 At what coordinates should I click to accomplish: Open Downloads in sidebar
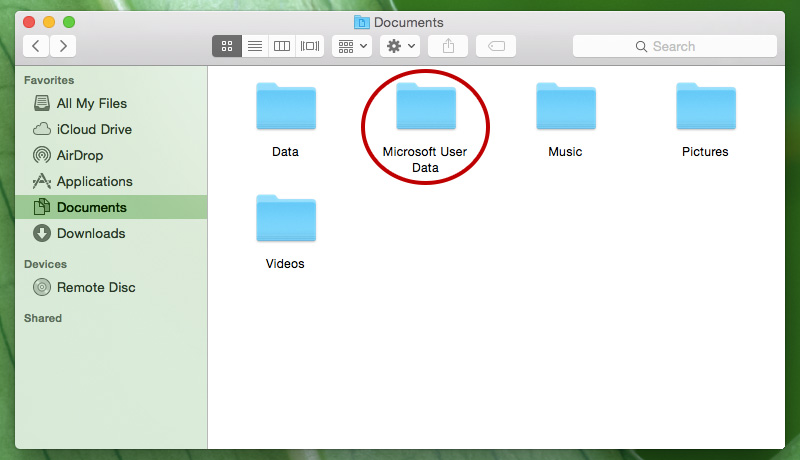(x=111, y=233)
